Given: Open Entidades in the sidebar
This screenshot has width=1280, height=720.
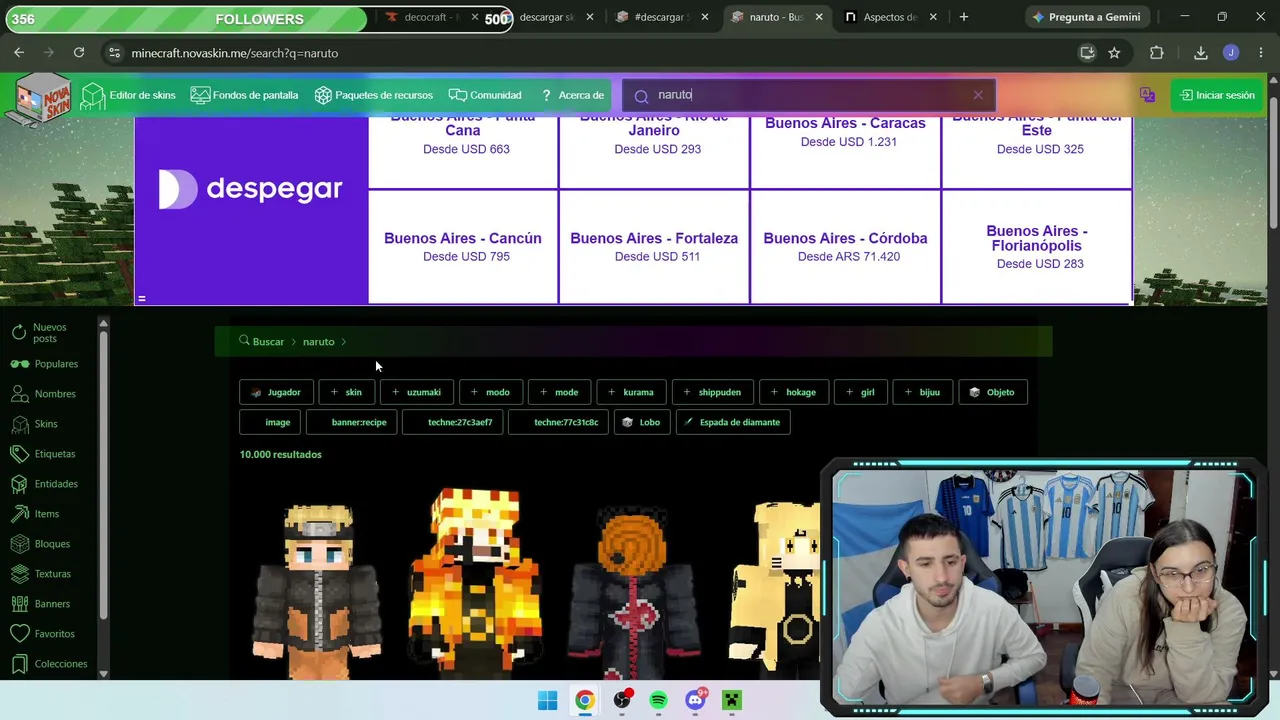Looking at the screenshot, I should [44, 484].
